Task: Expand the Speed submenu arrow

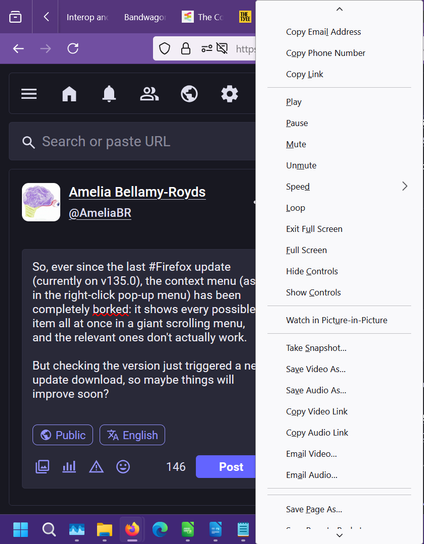Action: (405, 187)
